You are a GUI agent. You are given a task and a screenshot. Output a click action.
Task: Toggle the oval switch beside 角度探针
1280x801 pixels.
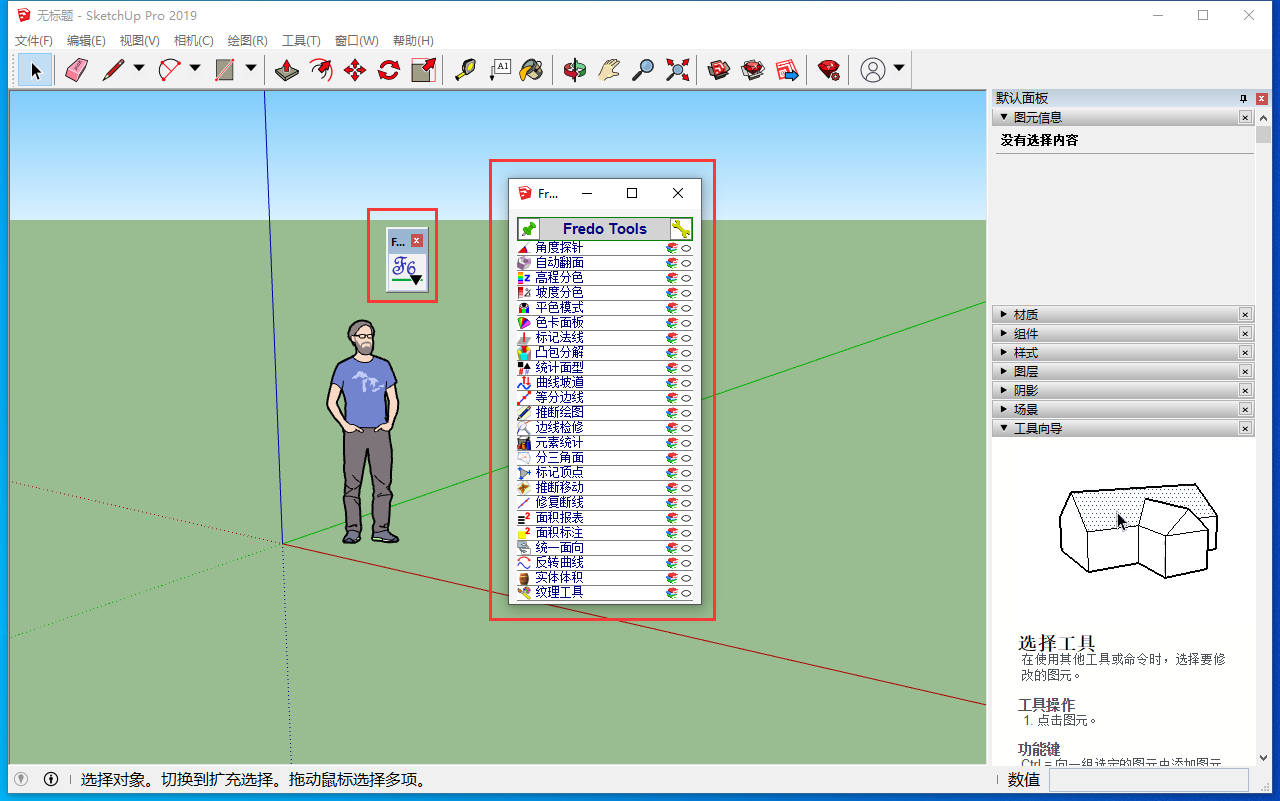coord(687,248)
